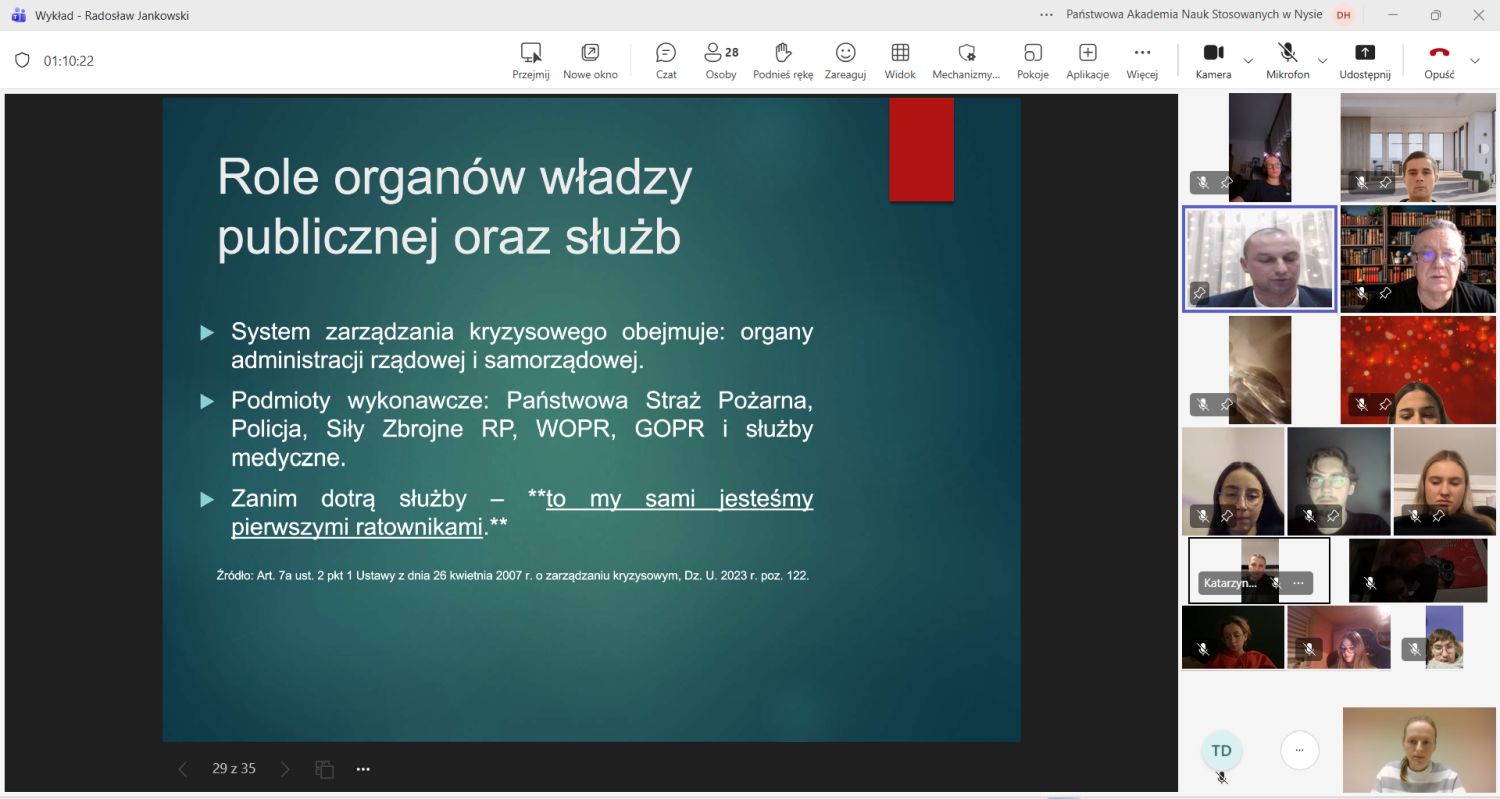The width and height of the screenshot is (1500, 799).
Task: Go to the next slide arrow
Action: tap(285, 769)
